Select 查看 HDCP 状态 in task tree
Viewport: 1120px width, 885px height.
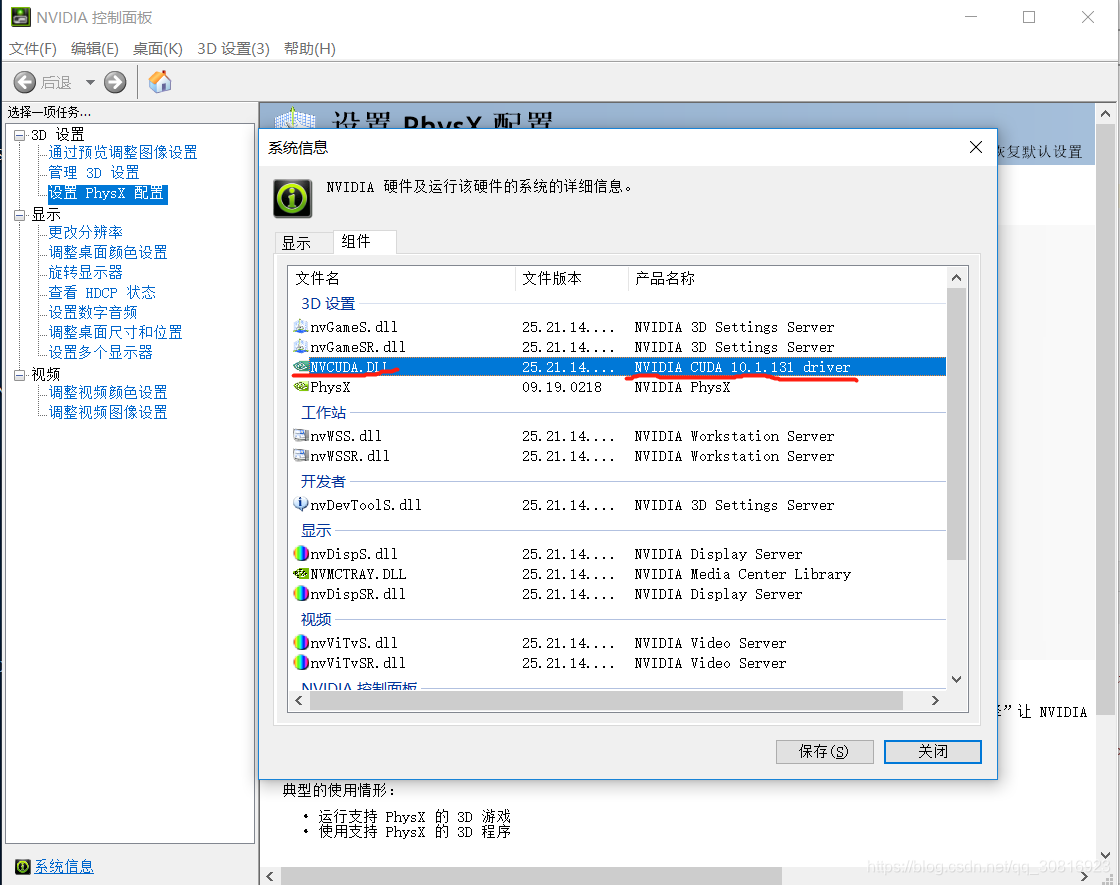tap(102, 292)
